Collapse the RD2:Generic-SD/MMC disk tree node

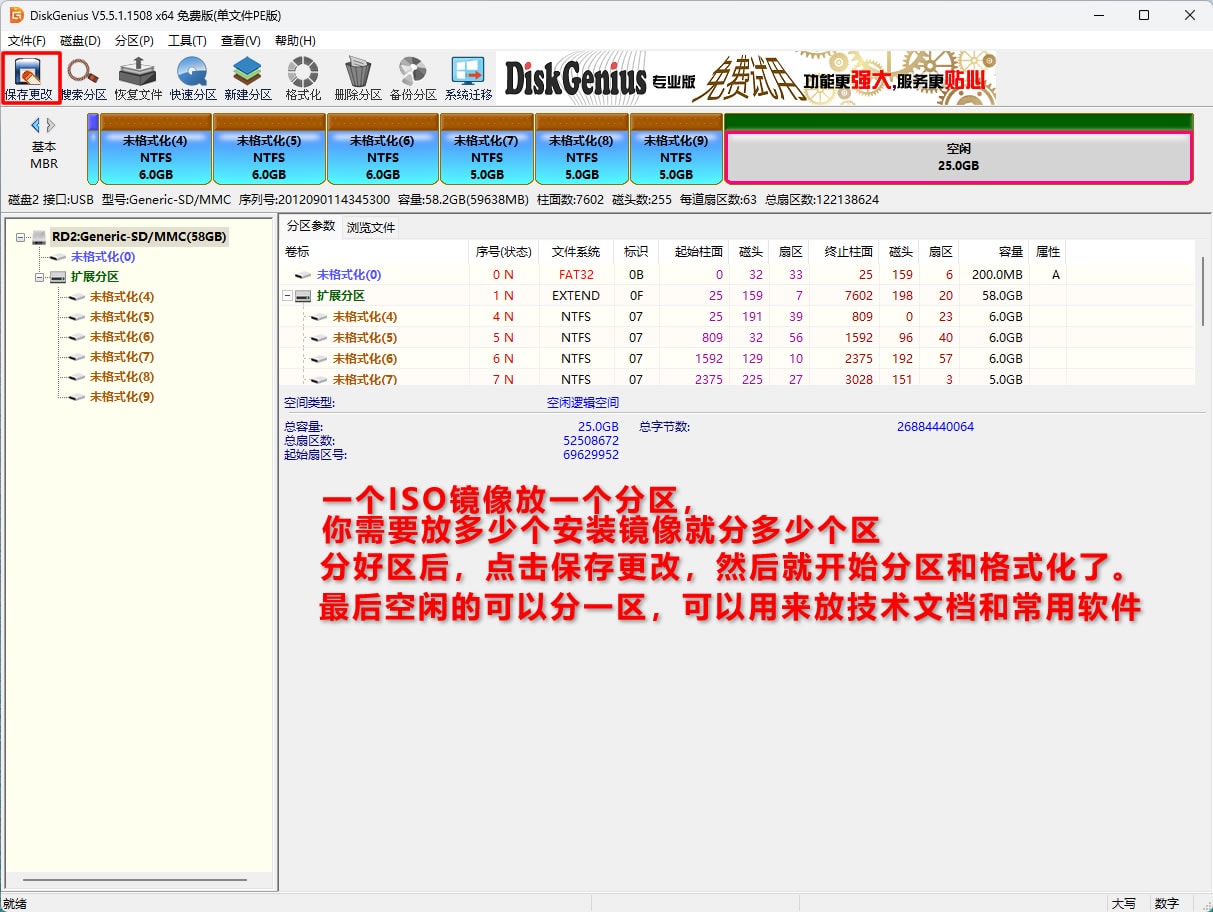click(21, 237)
